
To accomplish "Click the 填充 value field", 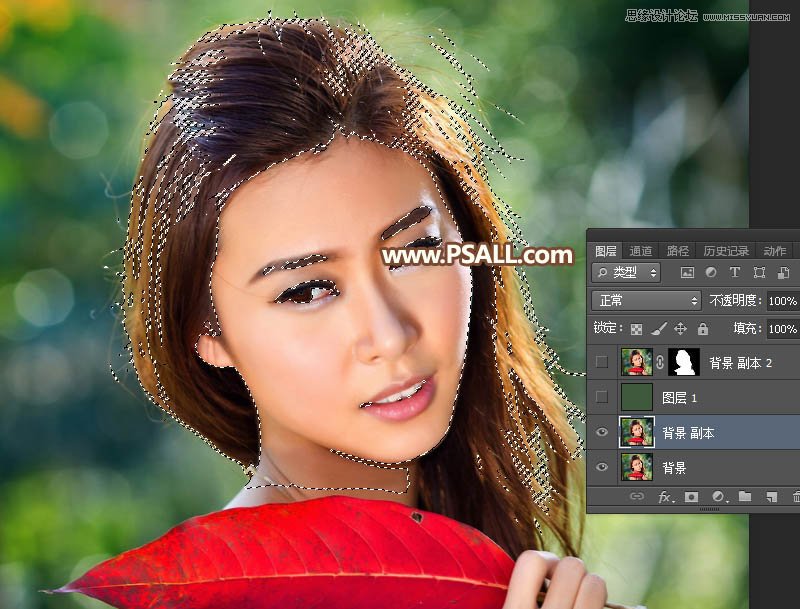I will [x=783, y=329].
